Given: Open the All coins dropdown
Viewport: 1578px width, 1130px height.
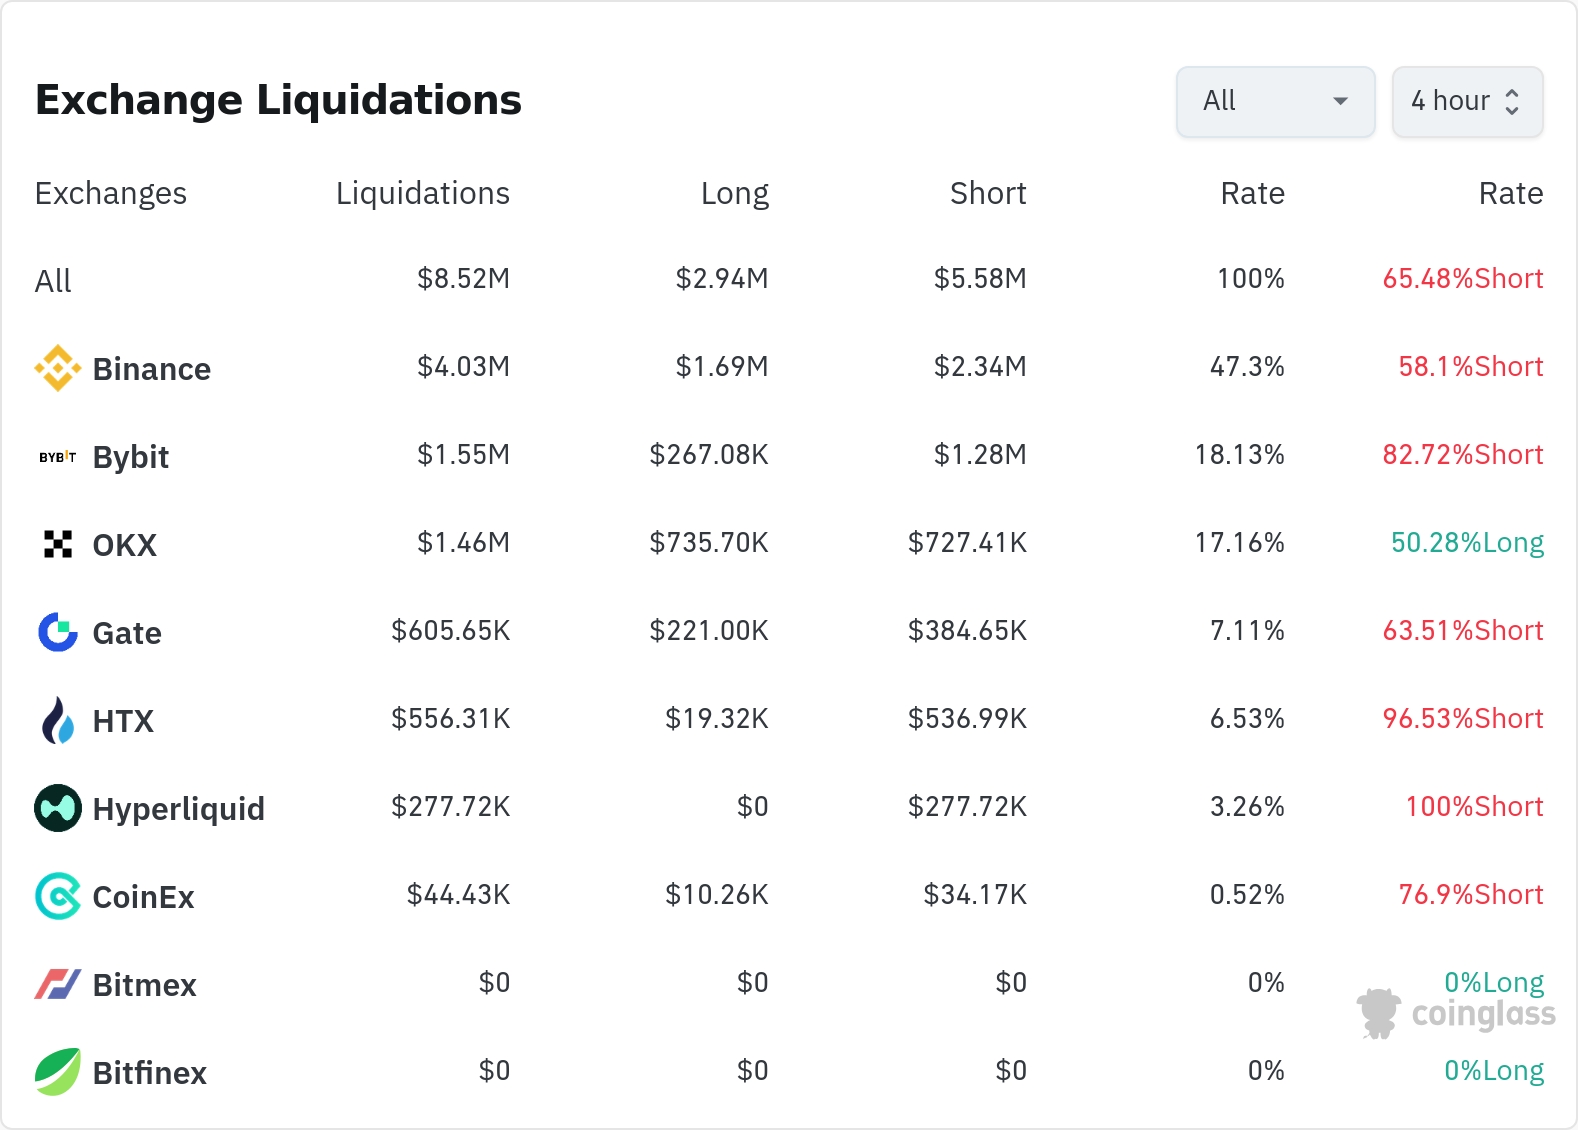Looking at the screenshot, I should point(1275,101).
